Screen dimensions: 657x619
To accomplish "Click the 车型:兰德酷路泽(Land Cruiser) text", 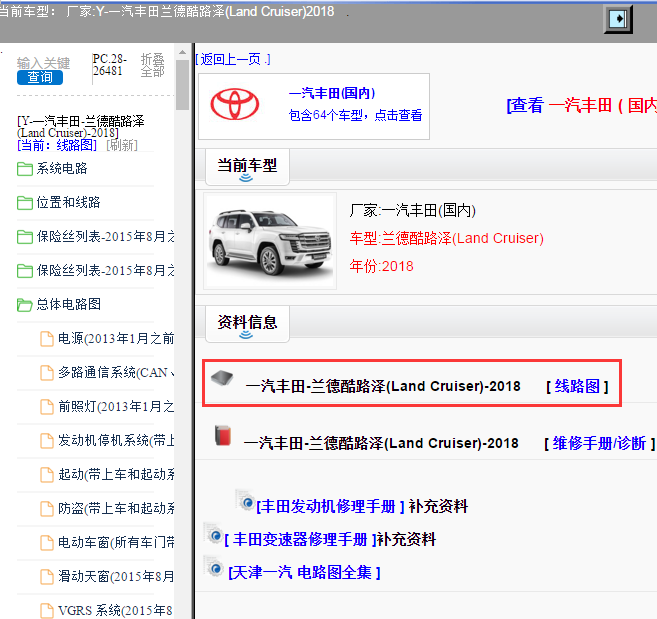I will coord(447,238).
